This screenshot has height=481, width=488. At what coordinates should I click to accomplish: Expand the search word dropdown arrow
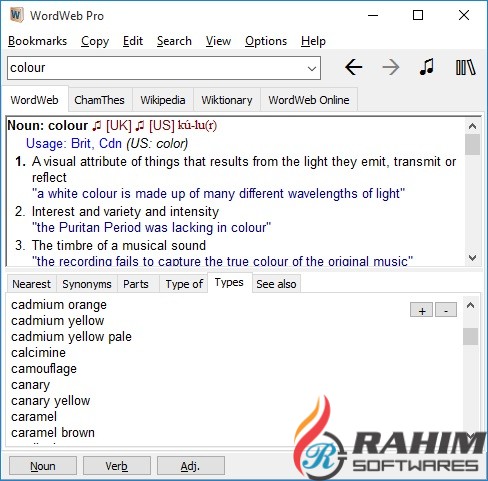pos(312,68)
